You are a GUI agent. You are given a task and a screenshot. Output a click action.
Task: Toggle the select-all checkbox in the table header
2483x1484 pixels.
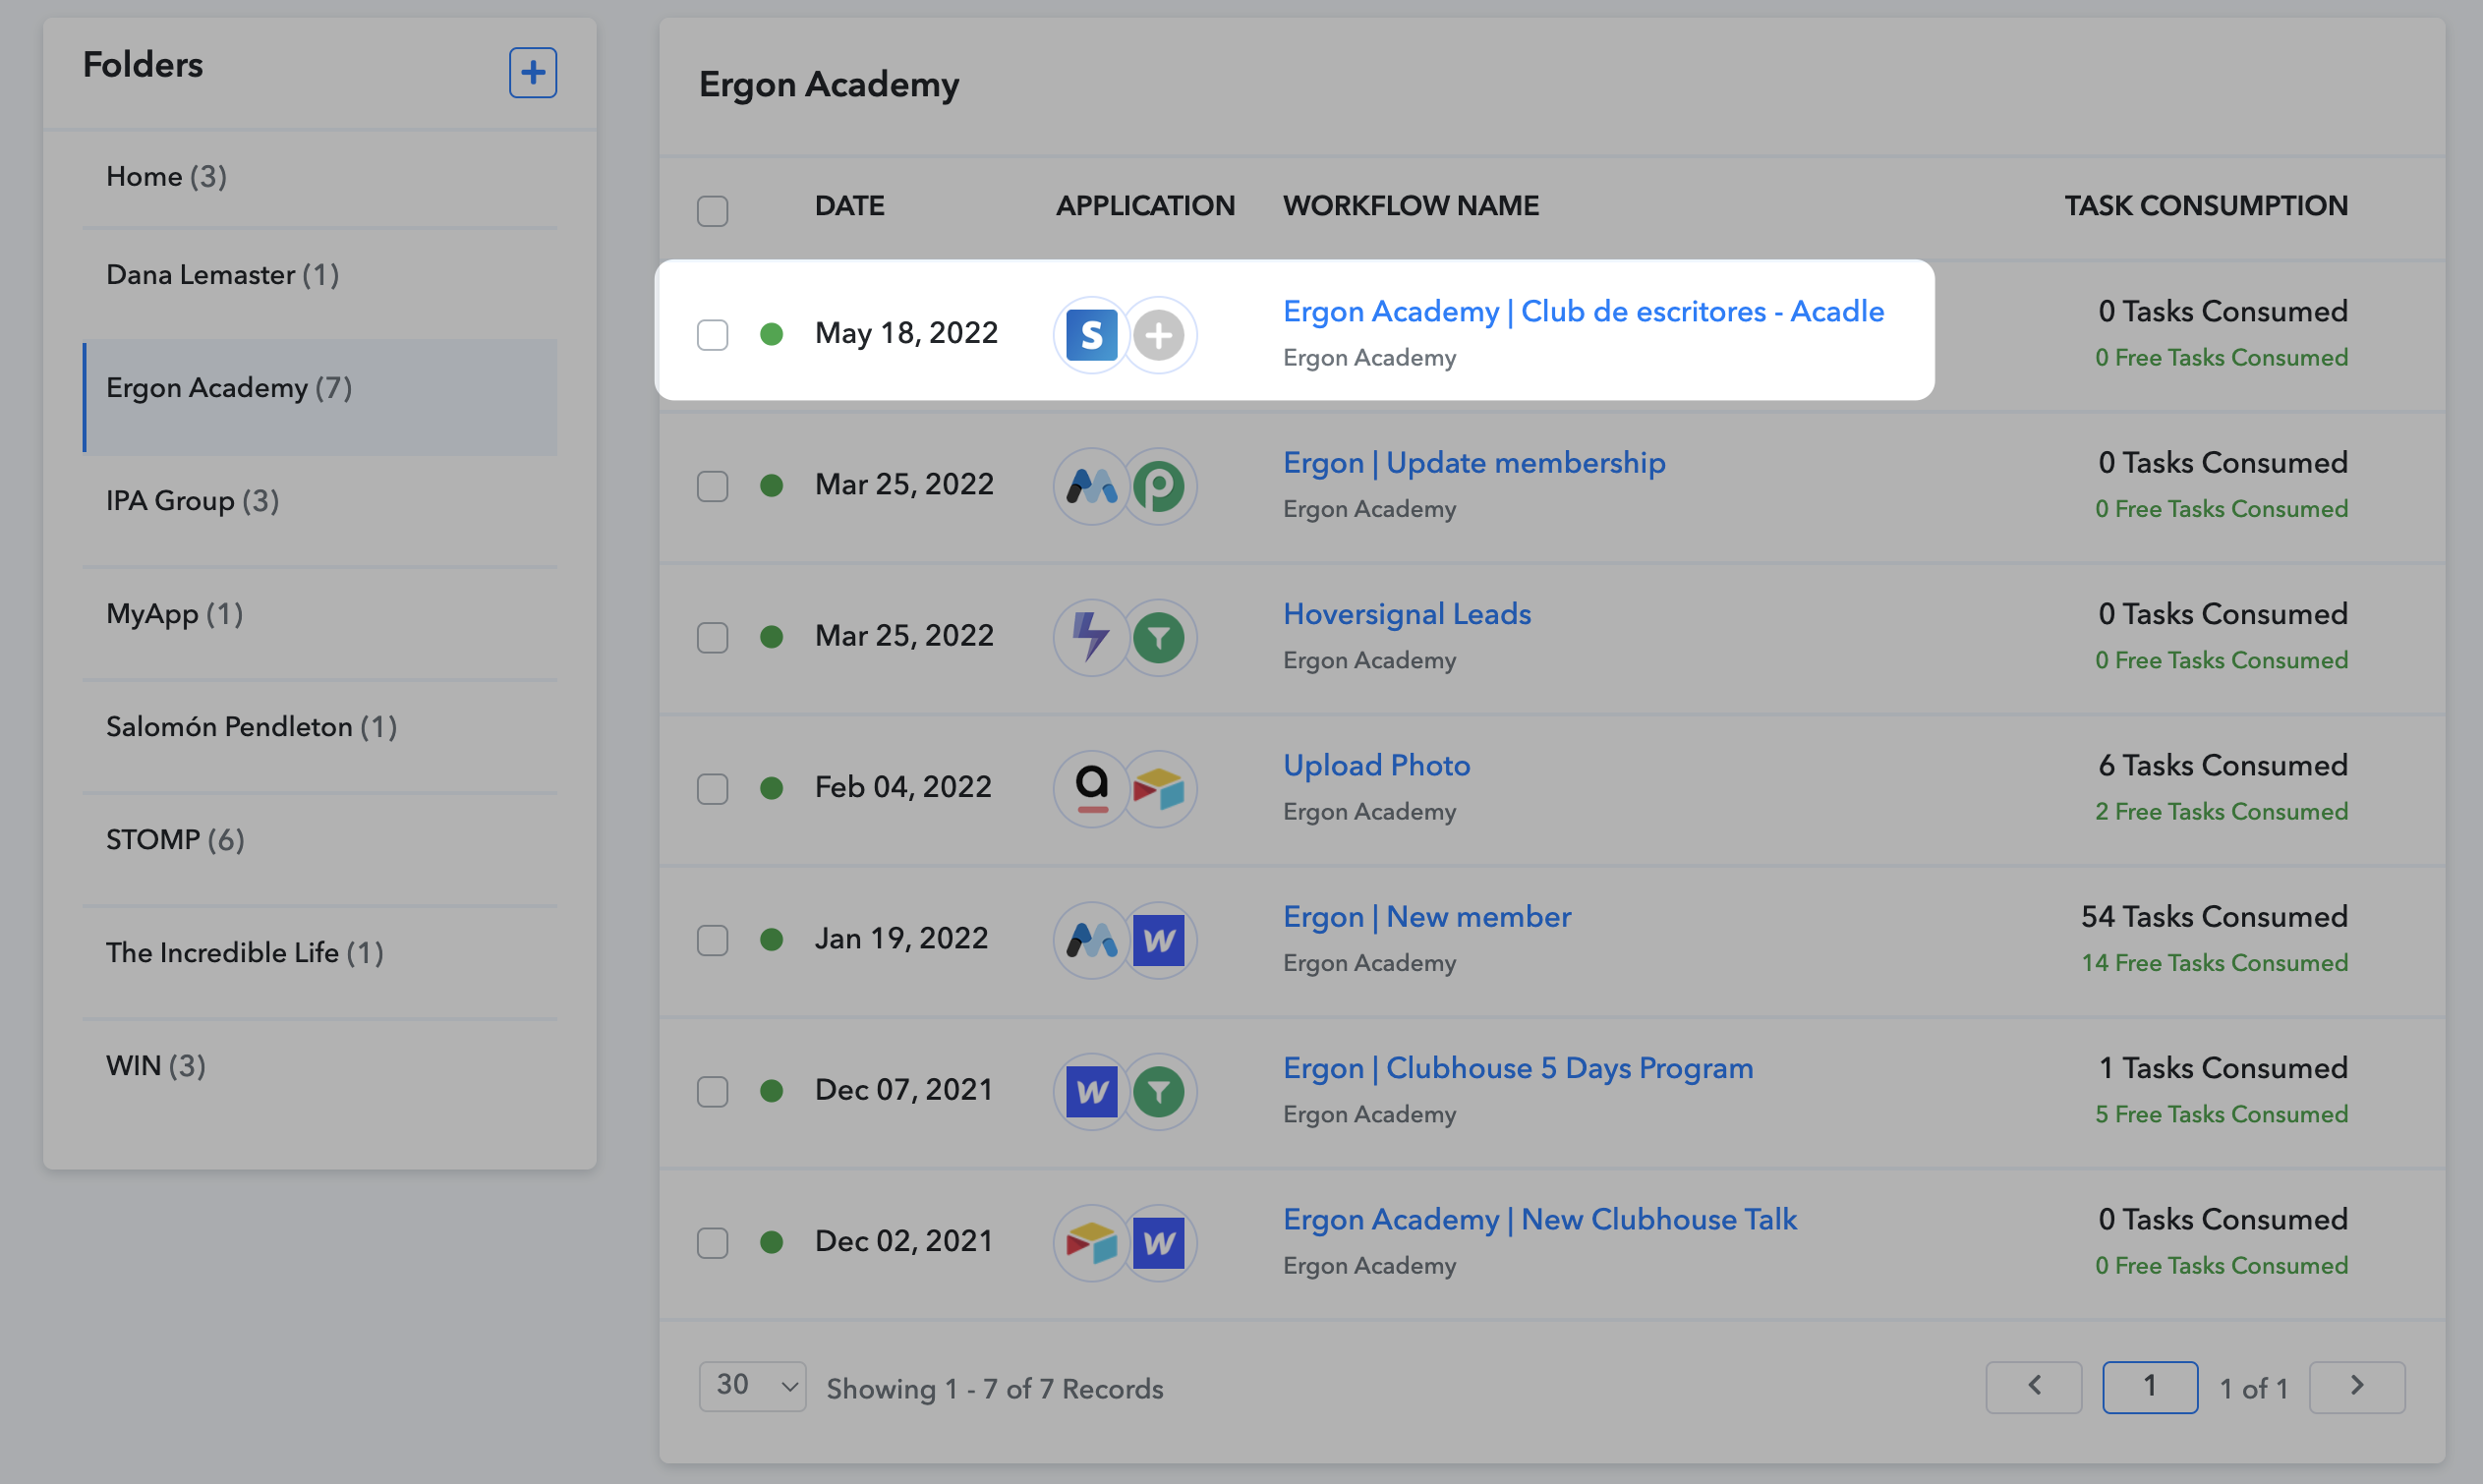pyautogui.click(x=713, y=211)
